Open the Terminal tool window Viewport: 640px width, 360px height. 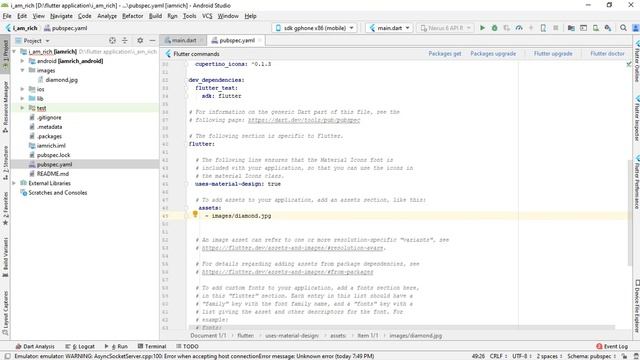pyautogui.click(x=152, y=346)
